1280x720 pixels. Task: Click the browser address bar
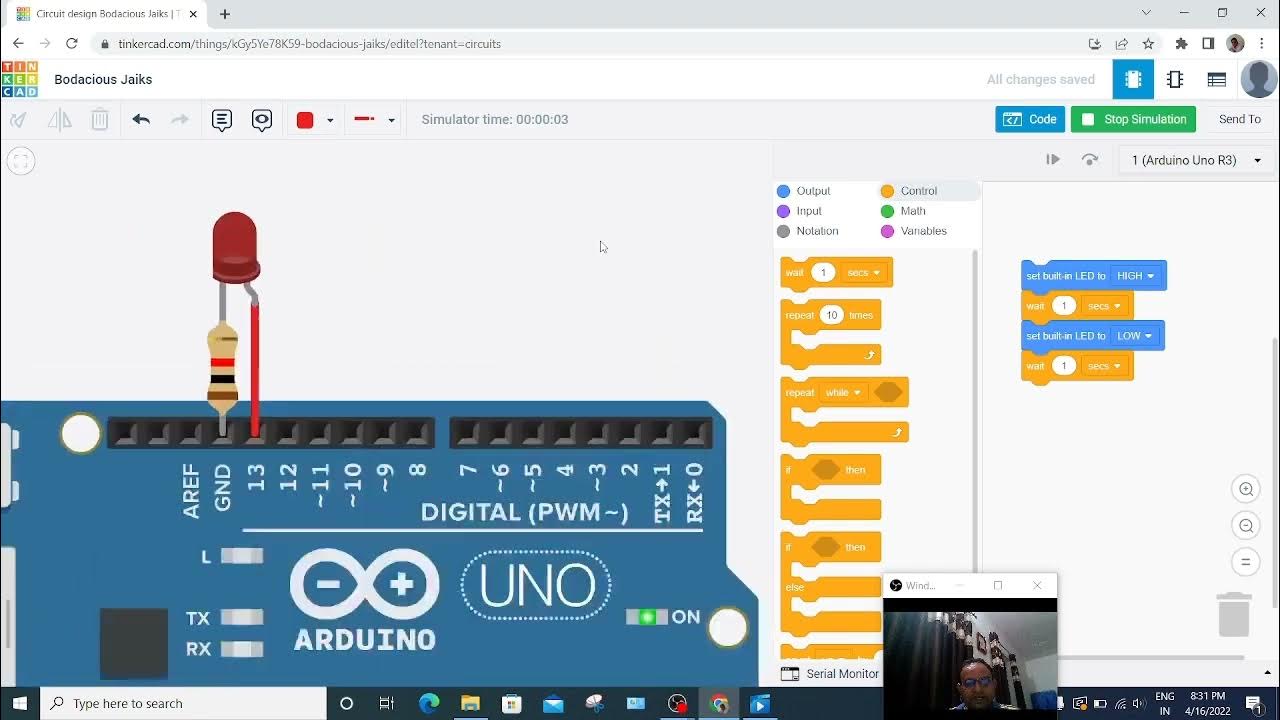click(x=590, y=44)
